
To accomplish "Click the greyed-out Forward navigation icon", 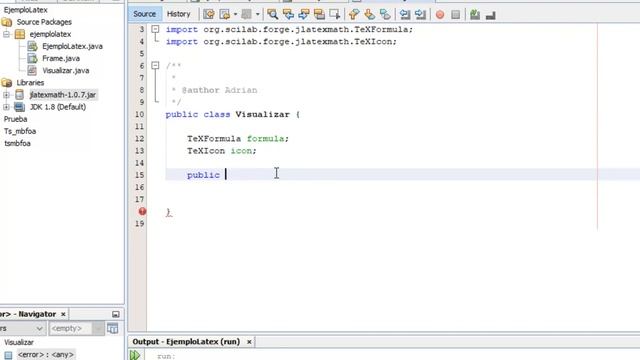I will click(x=247, y=15).
